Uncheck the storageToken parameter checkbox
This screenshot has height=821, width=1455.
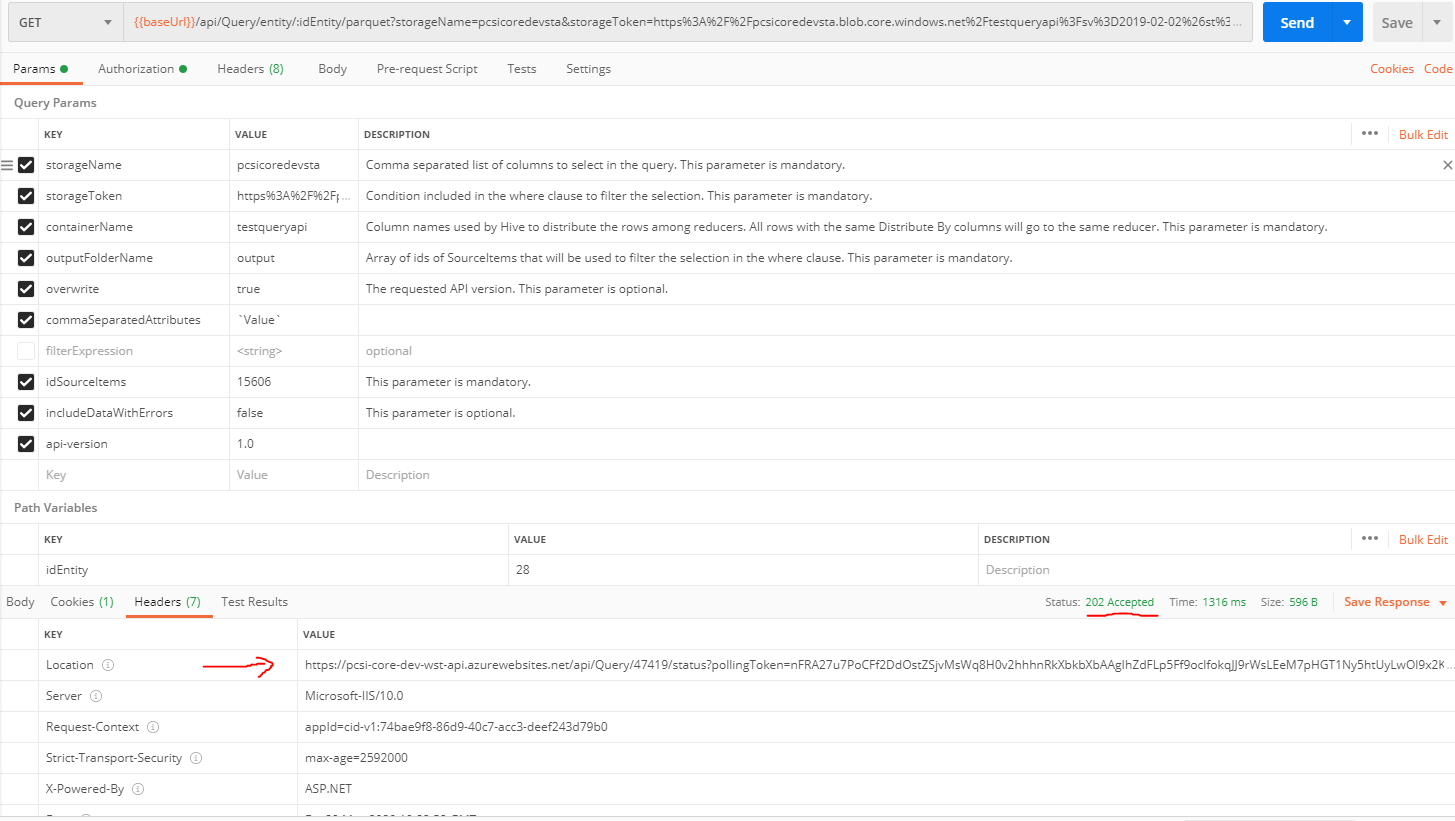[x=26, y=196]
